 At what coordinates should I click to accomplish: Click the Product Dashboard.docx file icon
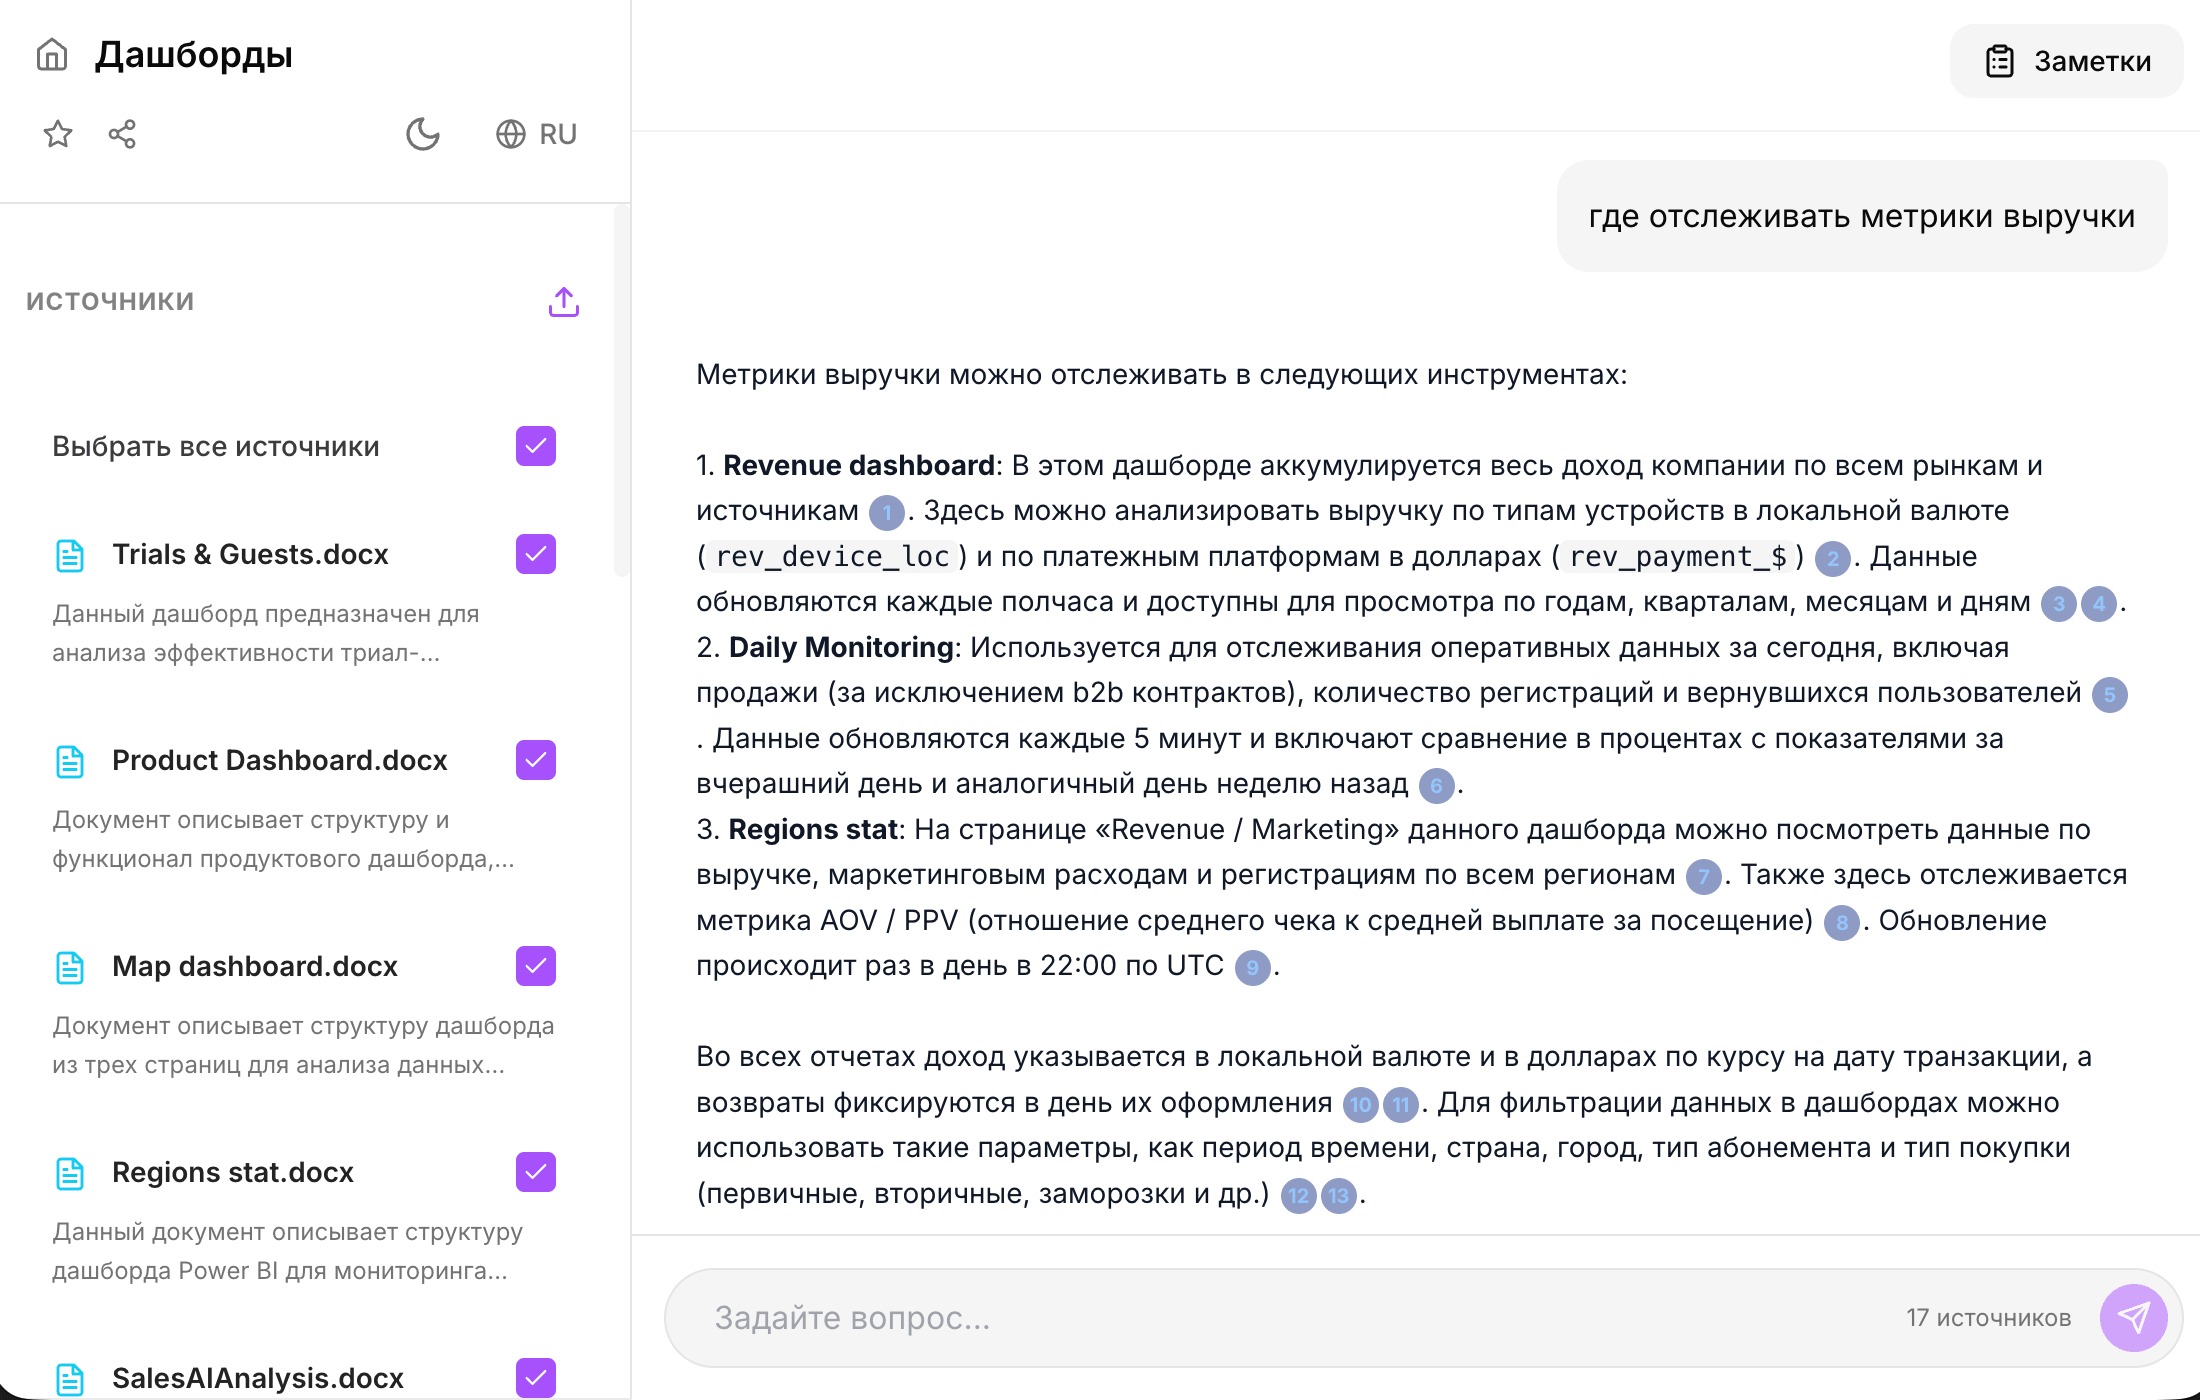click(70, 761)
